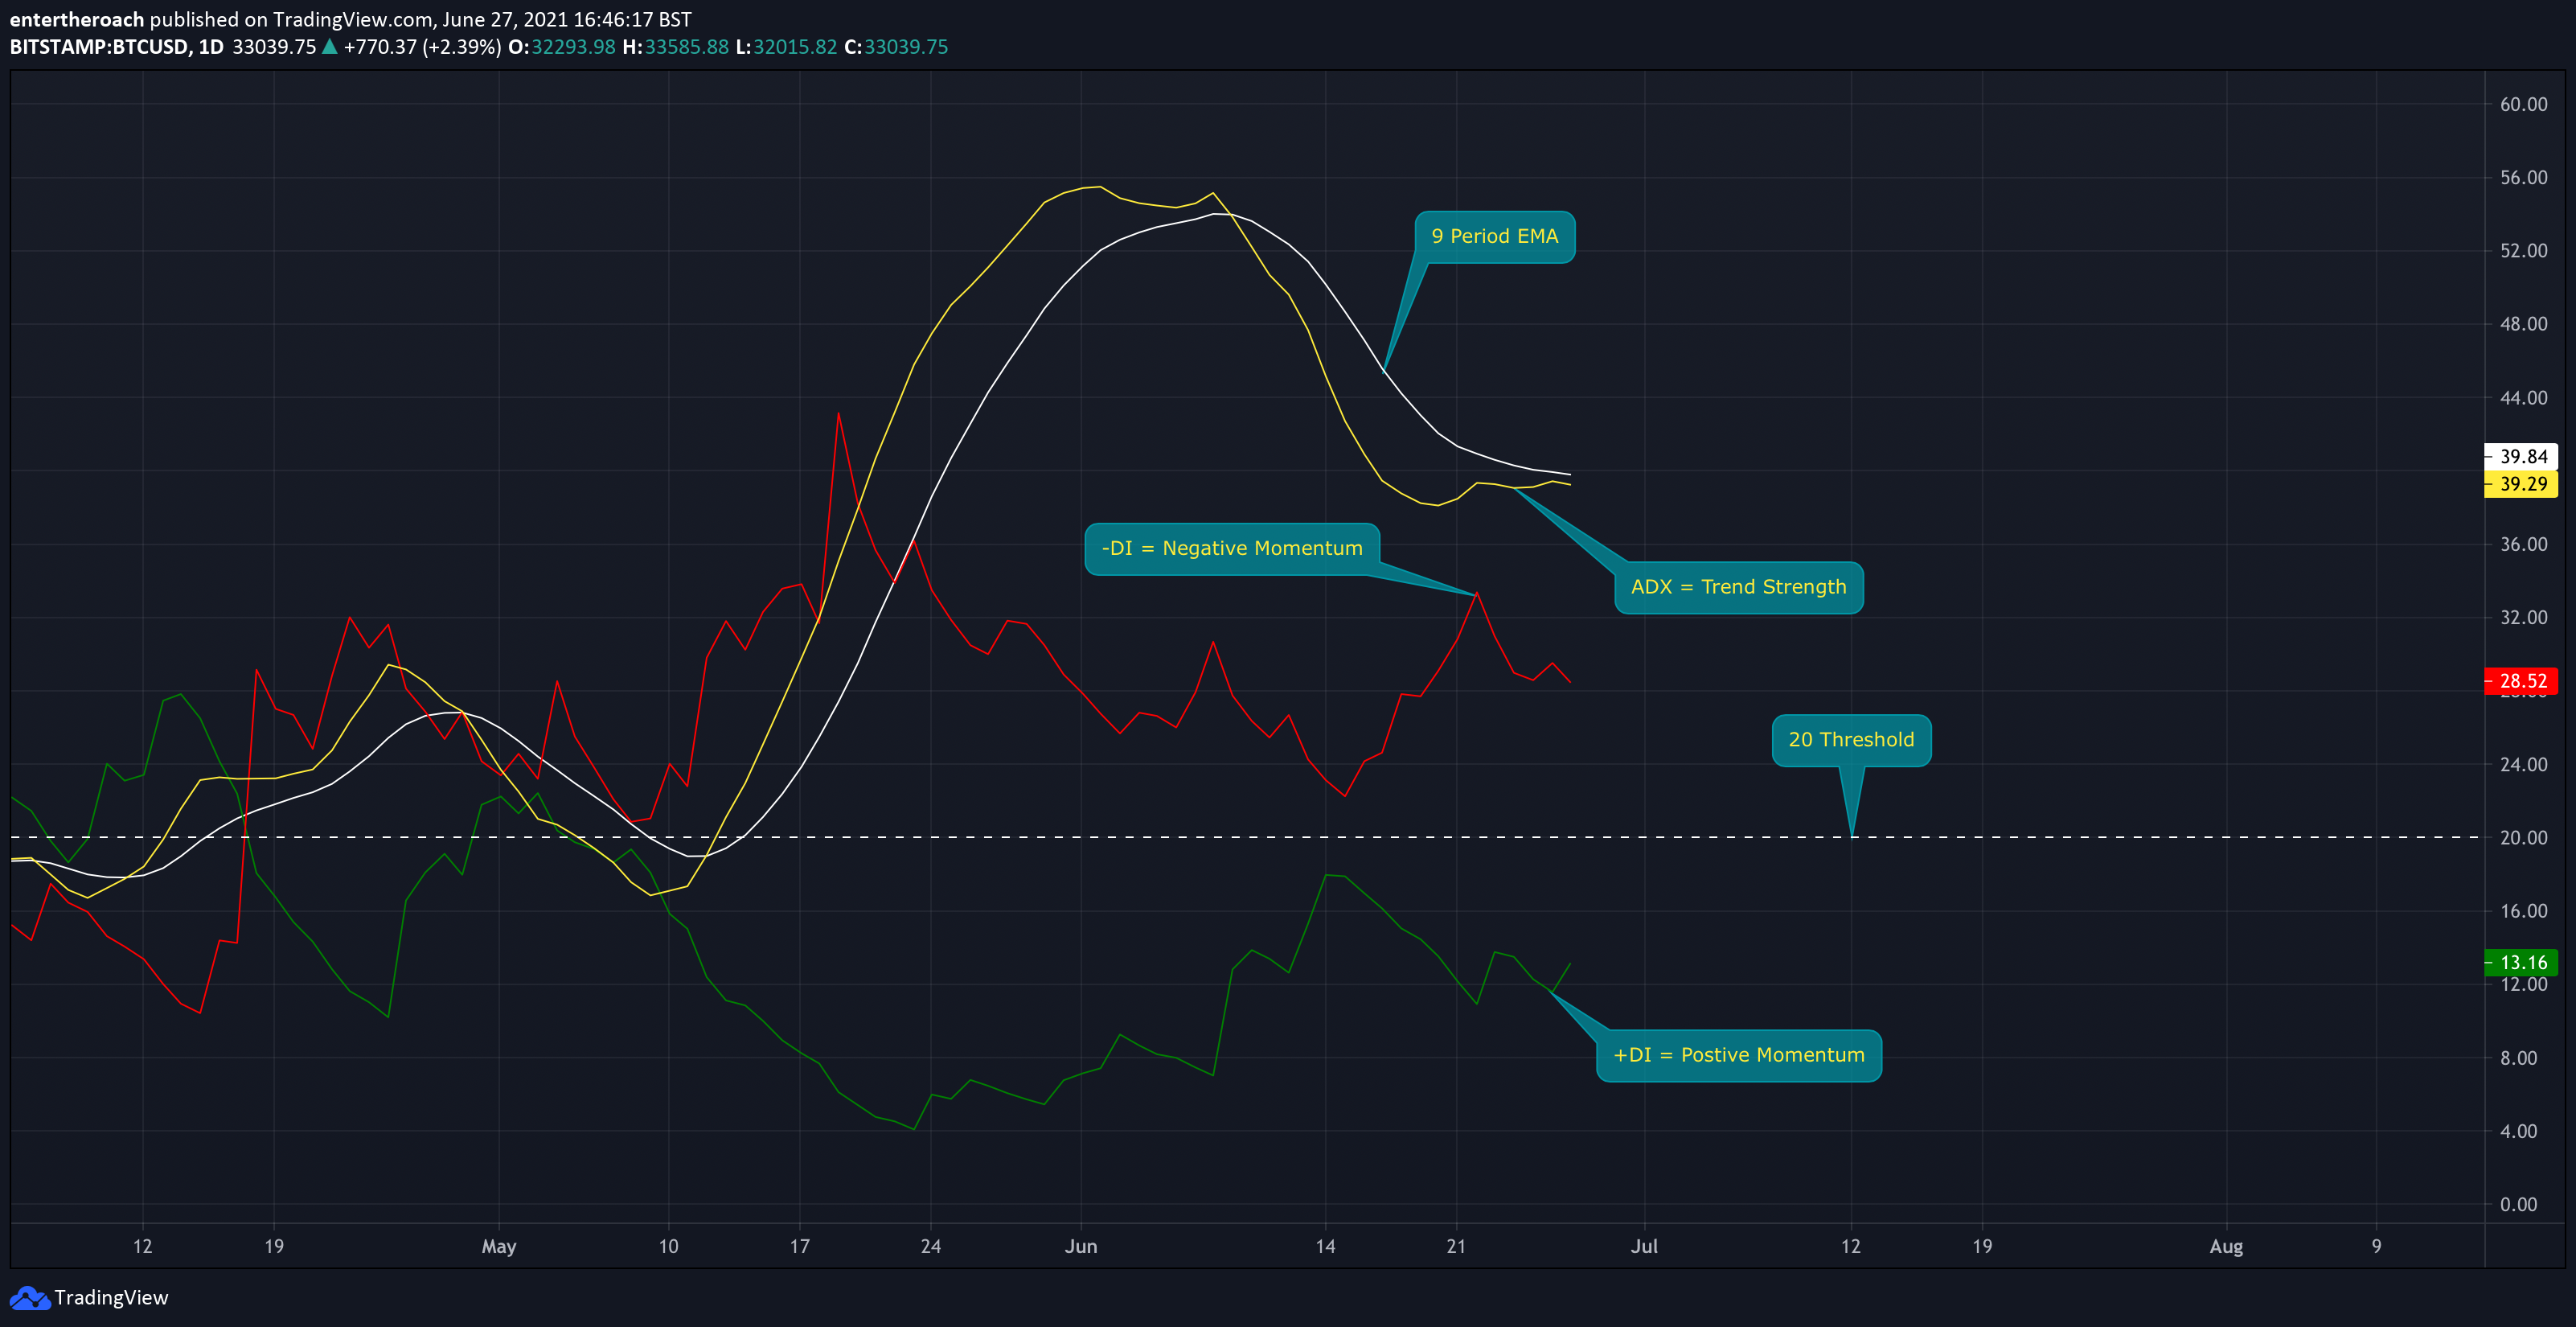Click the green 13.16 +DI value label
The height and width of the screenshot is (1327, 2576).
[2521, 962]
